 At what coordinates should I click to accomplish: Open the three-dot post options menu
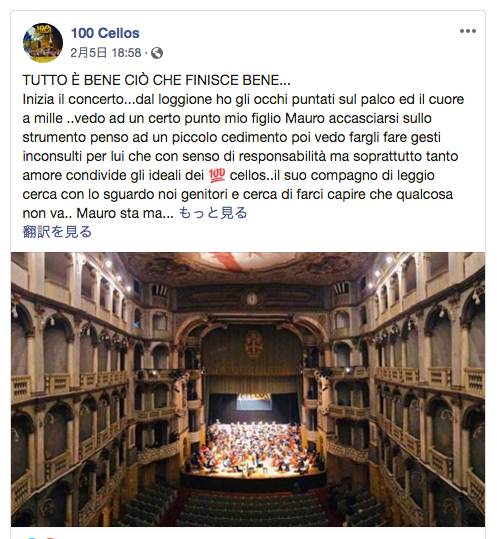pos(468,31)
